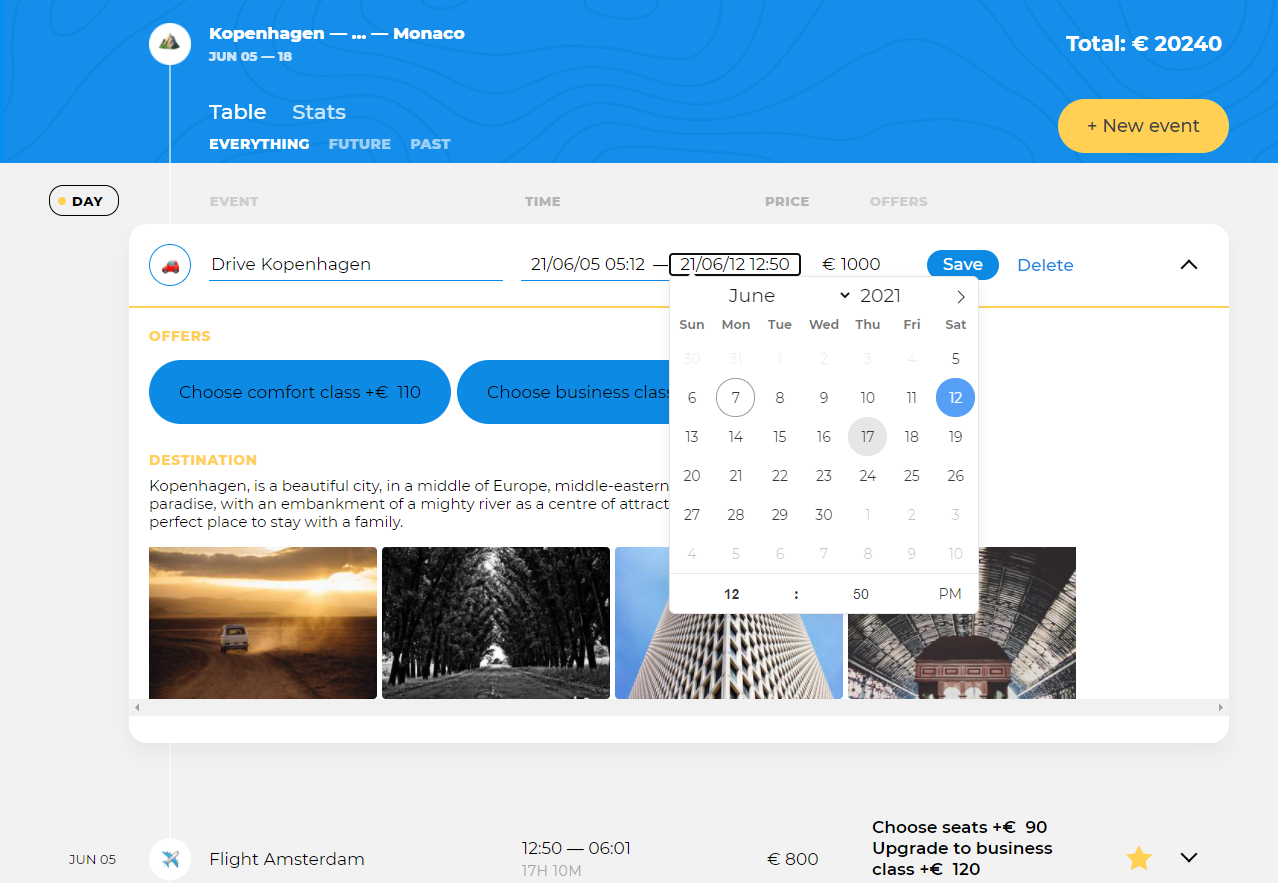This screenshot has width=1278, height=883.
Task: Select June 7 in the calendar
Action: tap(736, 398)
